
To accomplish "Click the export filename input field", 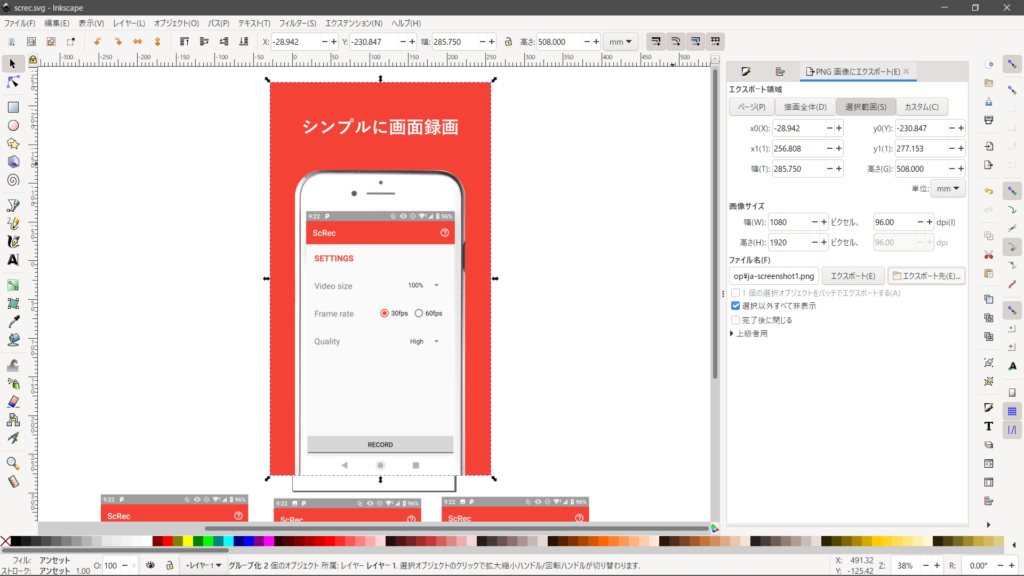I will 774,276.
